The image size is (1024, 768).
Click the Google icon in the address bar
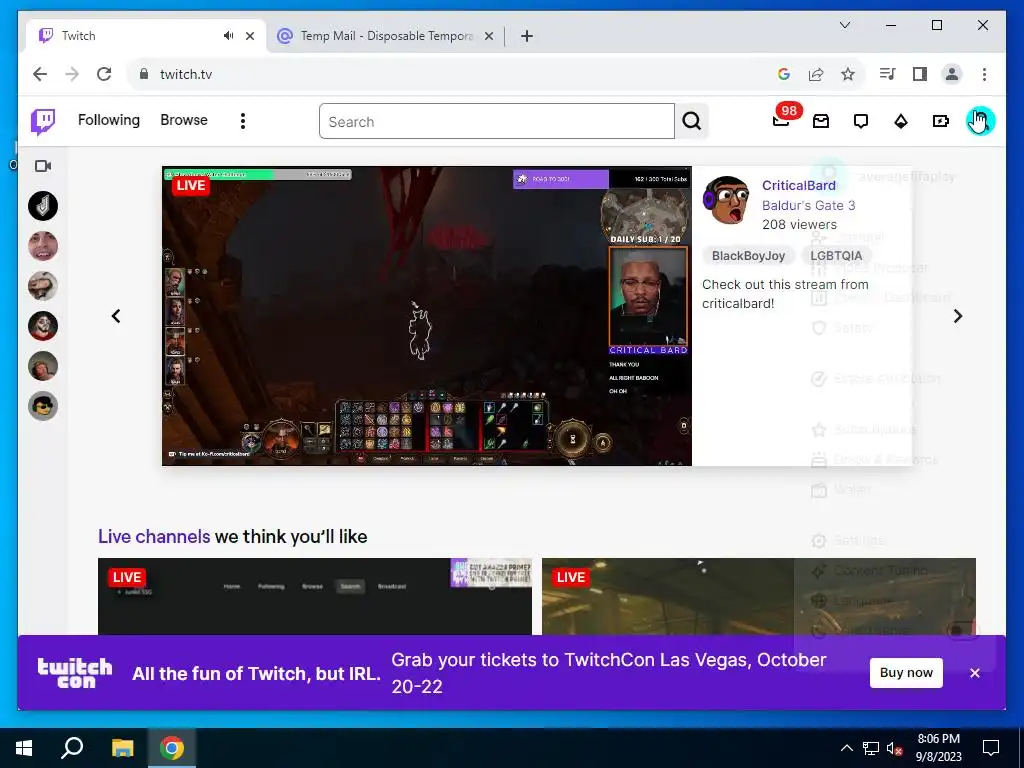[784, 74]
